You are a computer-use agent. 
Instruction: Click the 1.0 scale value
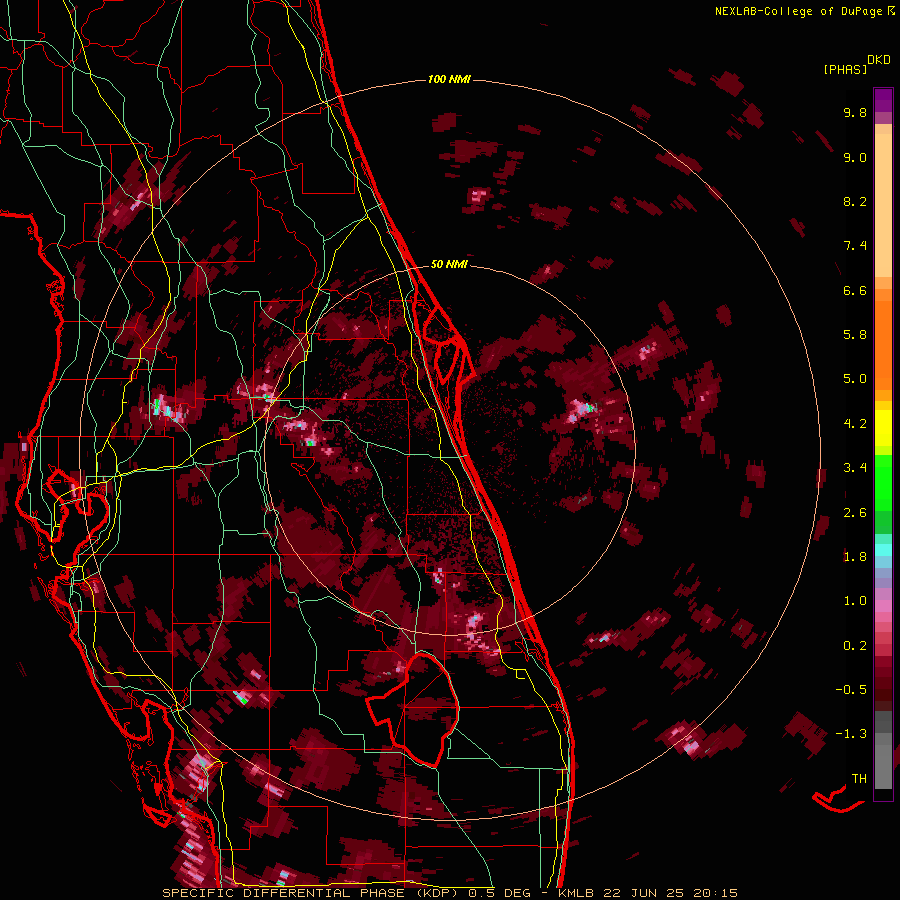(x=855, y=601)
